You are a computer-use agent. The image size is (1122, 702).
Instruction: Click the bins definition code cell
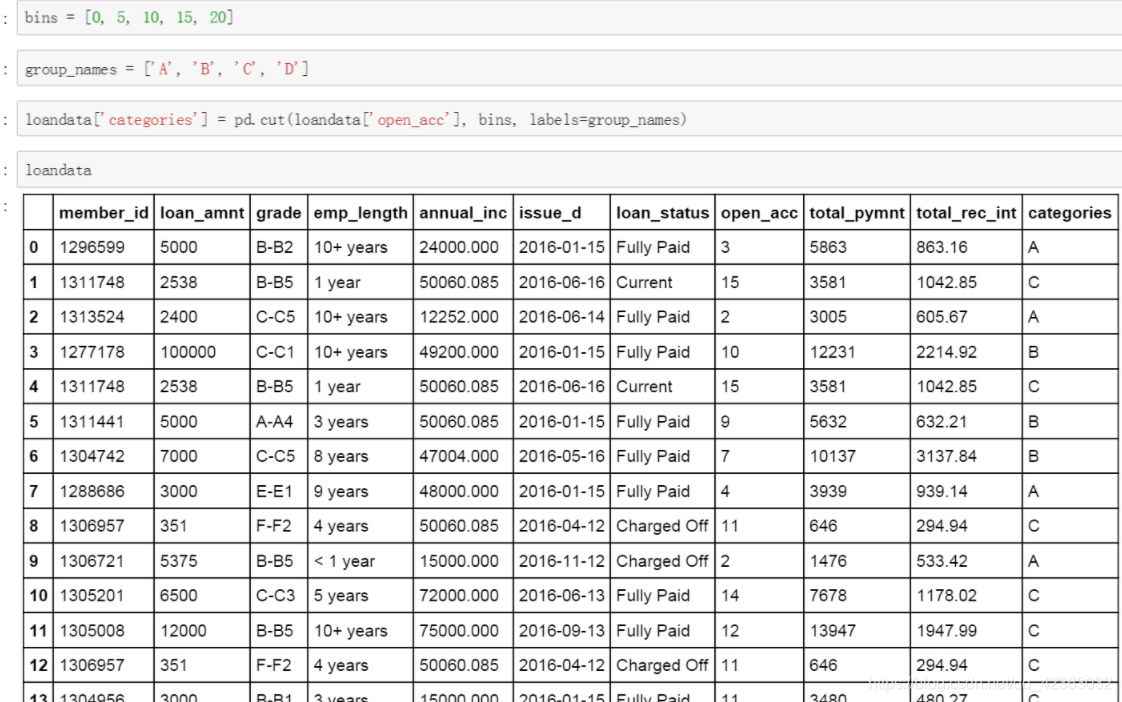pos(570,17)
